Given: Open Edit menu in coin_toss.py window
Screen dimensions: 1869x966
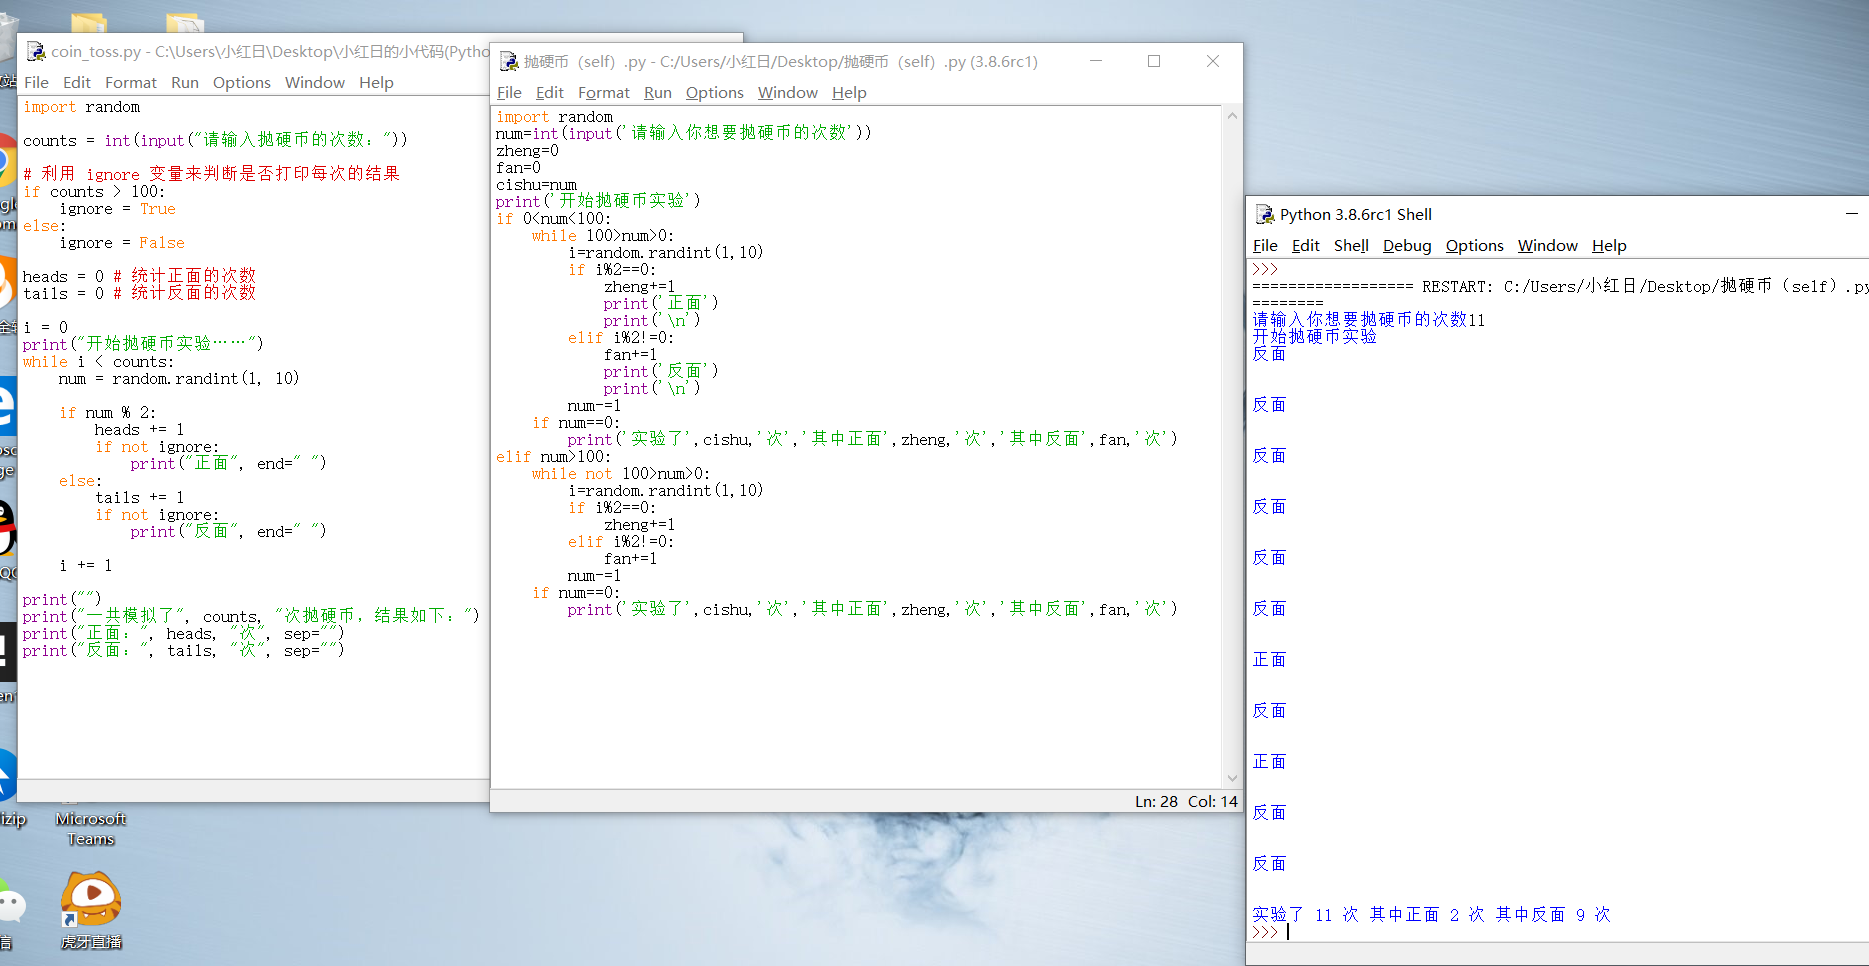Looking at the screenshot, I should pos(77,82).
